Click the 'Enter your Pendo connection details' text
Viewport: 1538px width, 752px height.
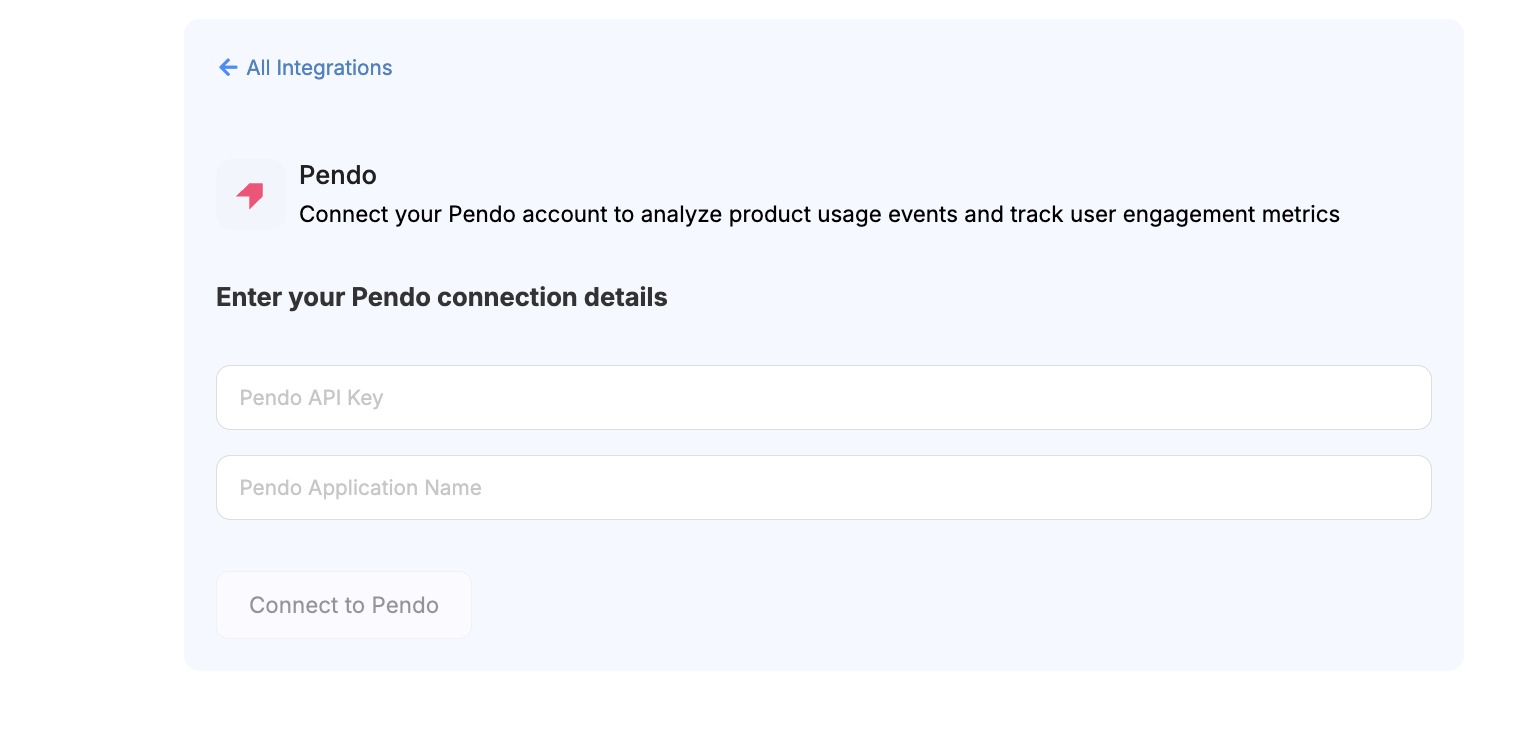(x=441, y=297)
